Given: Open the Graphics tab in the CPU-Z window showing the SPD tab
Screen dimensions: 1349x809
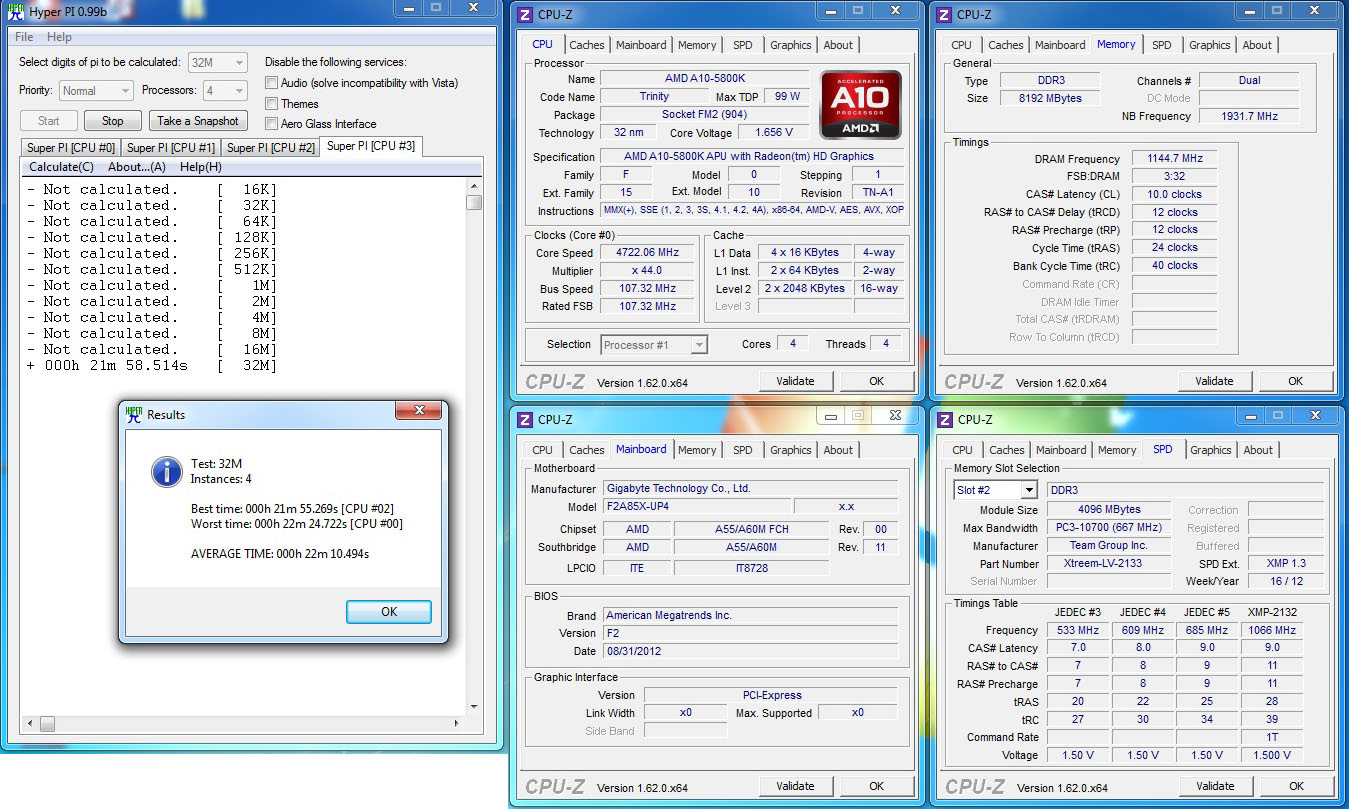Looking at the screenshot, I should 1211,450.
